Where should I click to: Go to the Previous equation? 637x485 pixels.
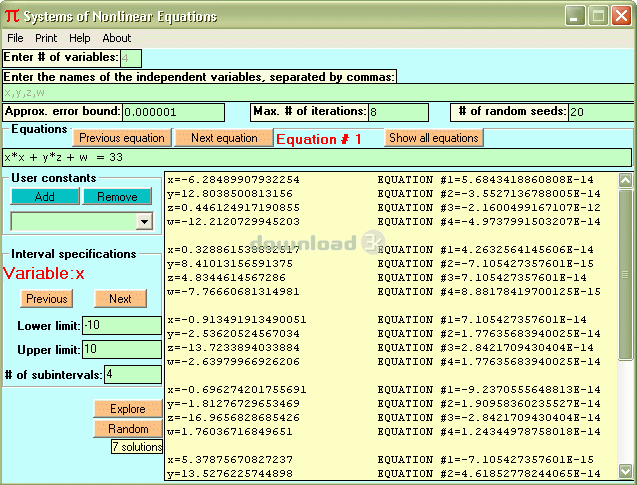pyautogui.click(x=122, y=138)
